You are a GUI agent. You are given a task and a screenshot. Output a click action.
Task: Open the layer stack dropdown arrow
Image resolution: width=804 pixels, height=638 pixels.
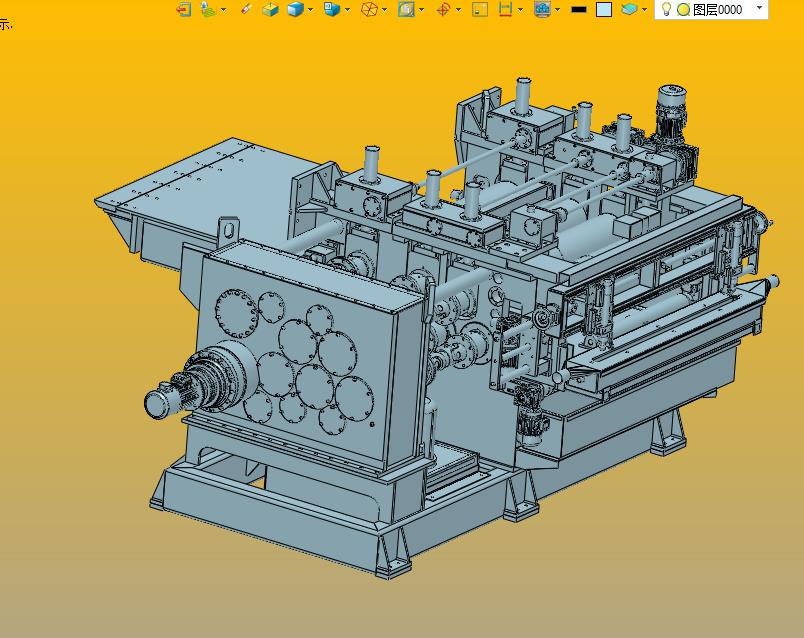[x=645, y=10]
